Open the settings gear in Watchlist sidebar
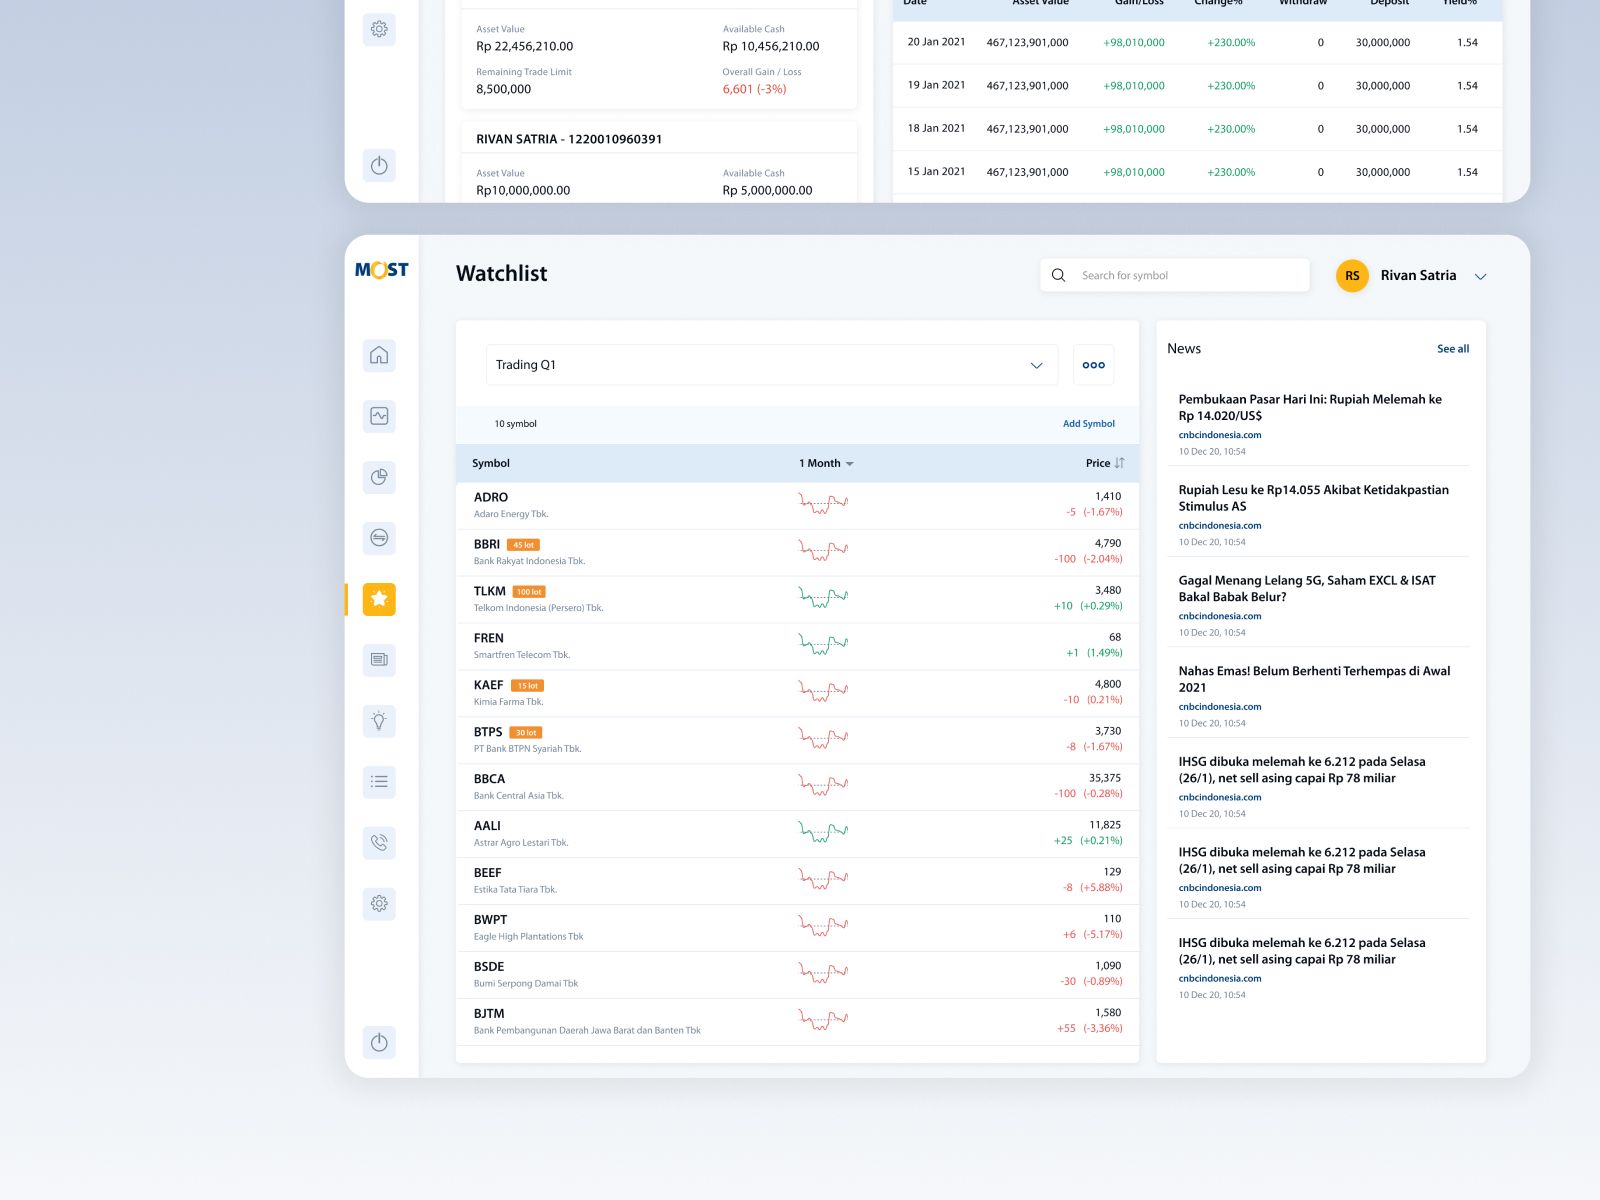Image resolution: width=1600 pixels, height=1200 pixels. [x=379, y=904]
